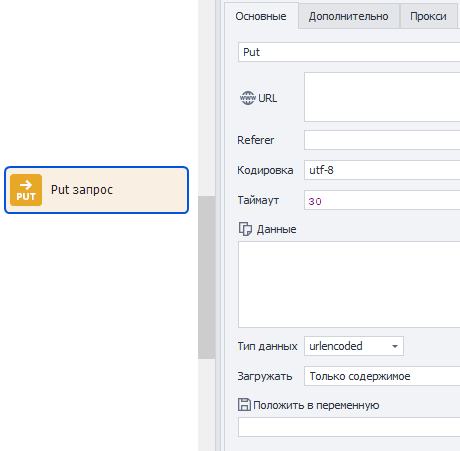Click the gray vertical scrollbar thumb
The image size is (460, 451).
coord(206,277)
